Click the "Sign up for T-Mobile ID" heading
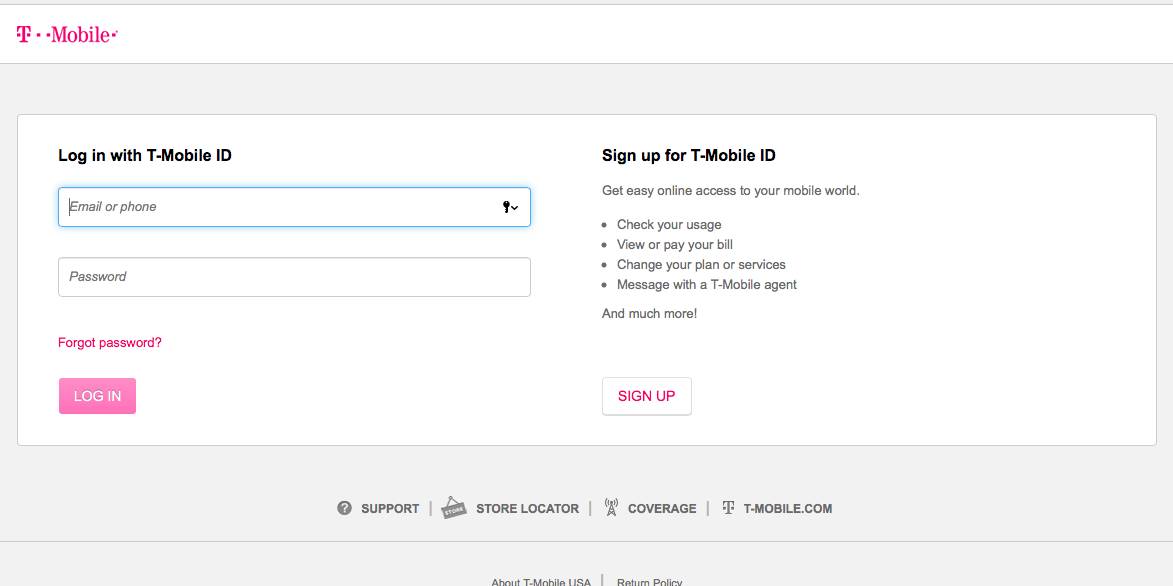 tap(689, 156)
